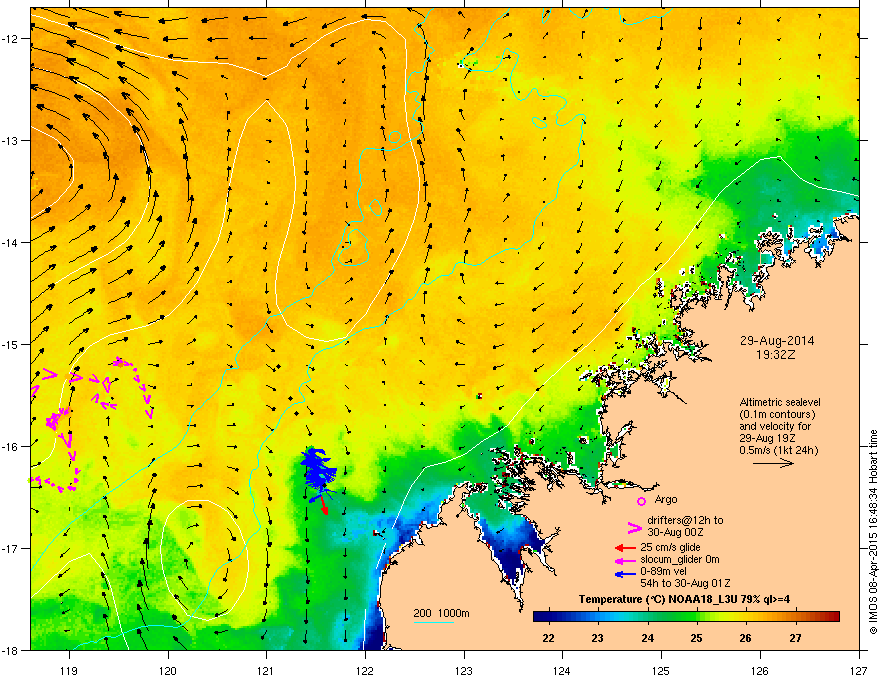Image resolution: width=880 pixels, height=680 pixels.
Task: Click the longitude axis label 125
Action: (x=661, y=670)
